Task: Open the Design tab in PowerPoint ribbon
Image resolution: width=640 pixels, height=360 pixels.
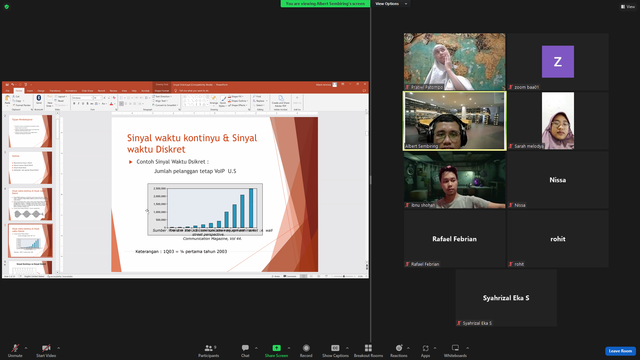Action: pos(41,91)
